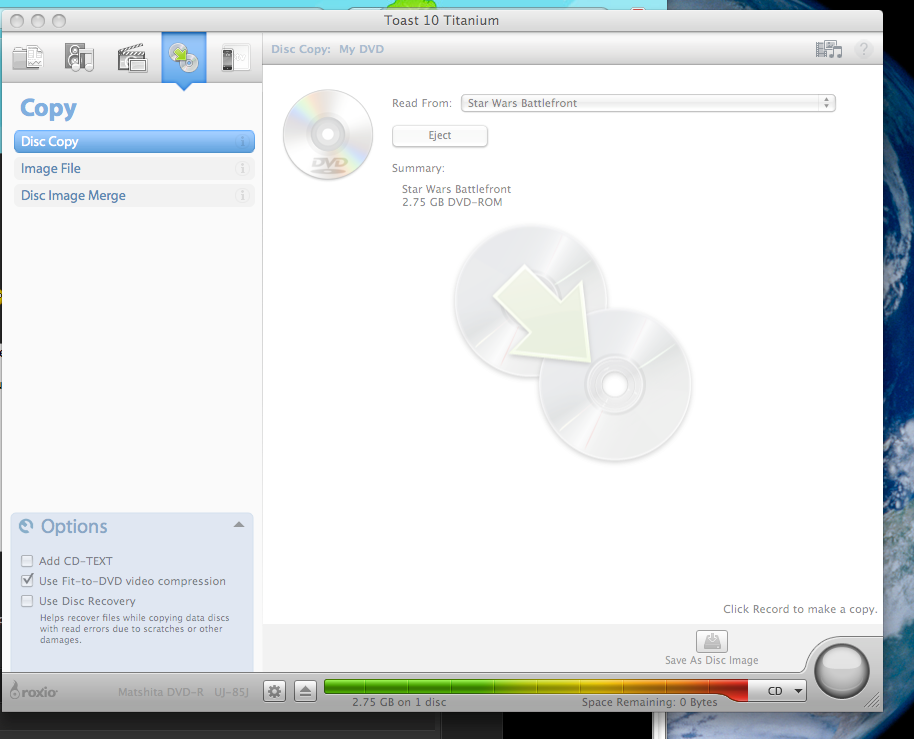Click the Toast 10 Titanium title bar
This screenshot has width=914, height=739.
pyautogui.click(x=441, y=20)
